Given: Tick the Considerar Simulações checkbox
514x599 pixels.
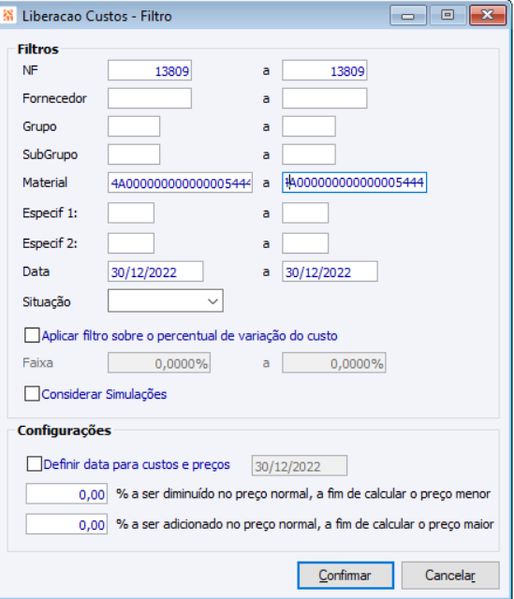Looking at the screenshot, I should tap(32, 393).
